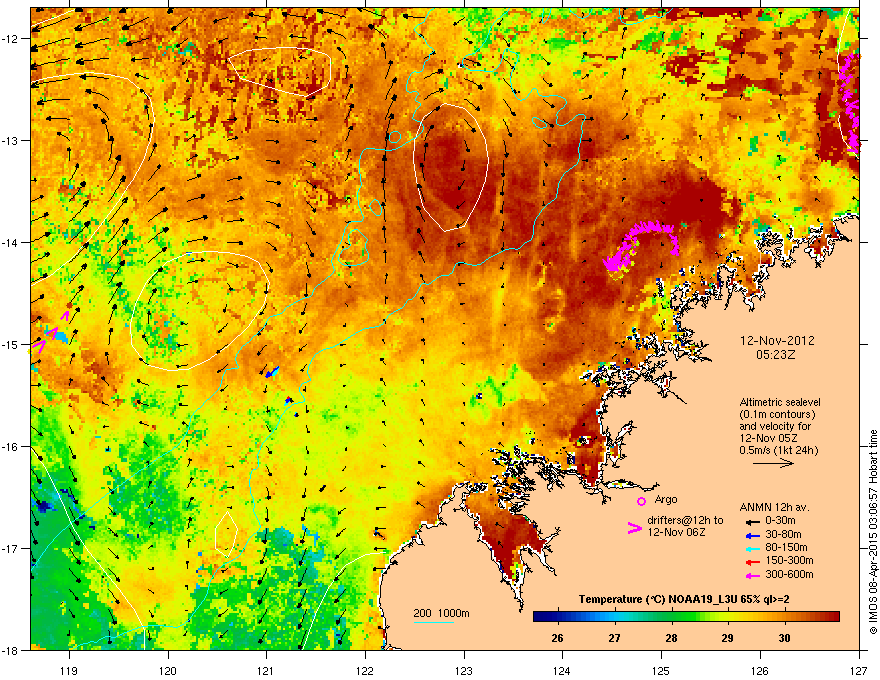Screen dimensions: 880x680
Task: Click the Argo magenta circle legend marker
Action: point(641,501)
